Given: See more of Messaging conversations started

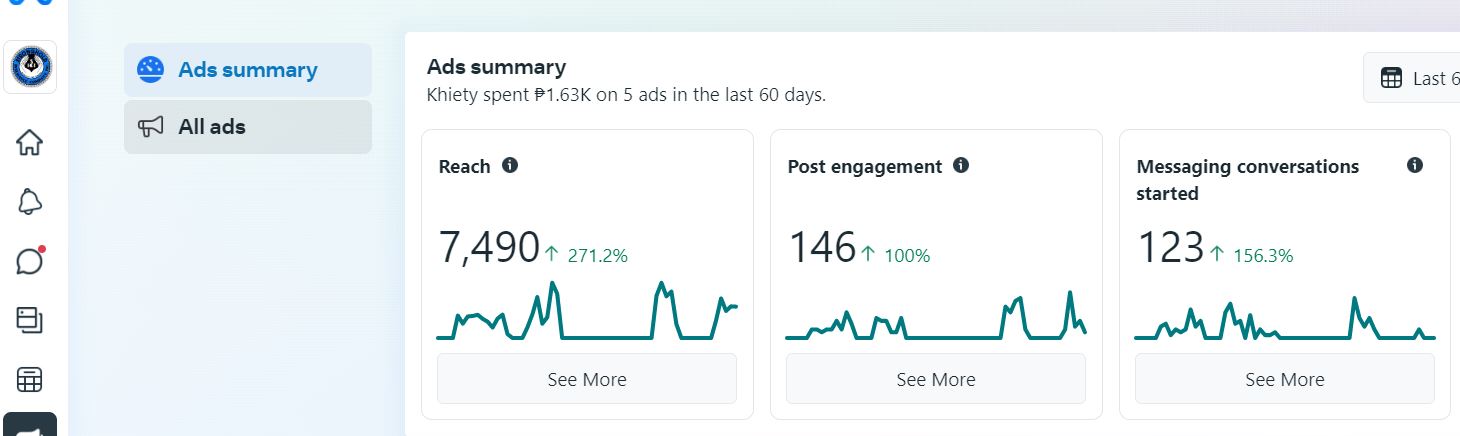Looking at the screenshot, I should pyautogui.click(x=1285, y=379).
